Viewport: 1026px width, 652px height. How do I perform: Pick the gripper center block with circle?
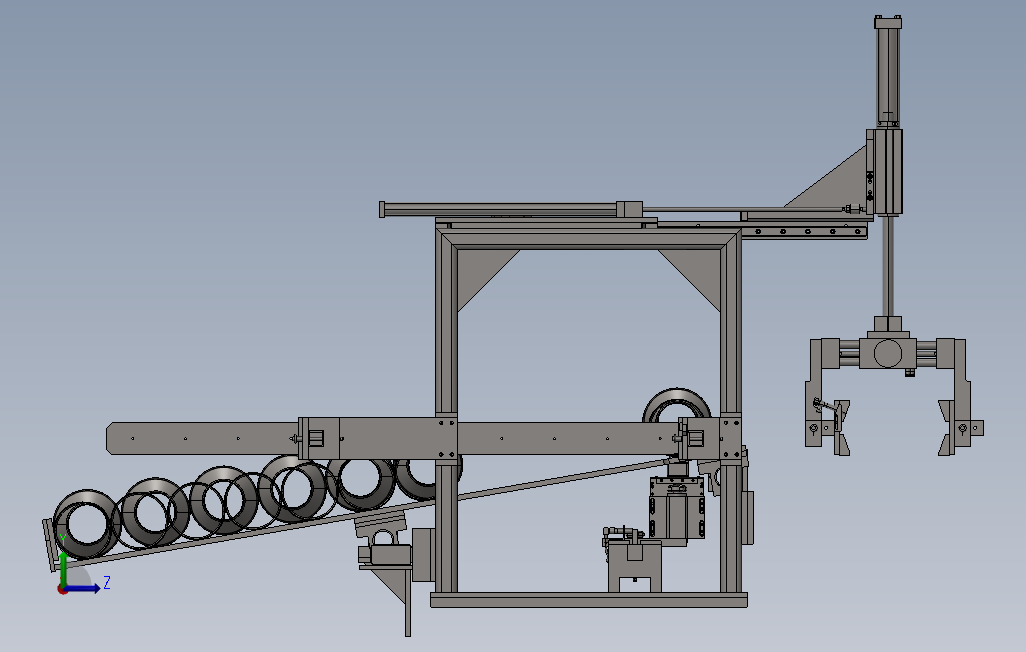pyautogui.click(x=887, y=352)
